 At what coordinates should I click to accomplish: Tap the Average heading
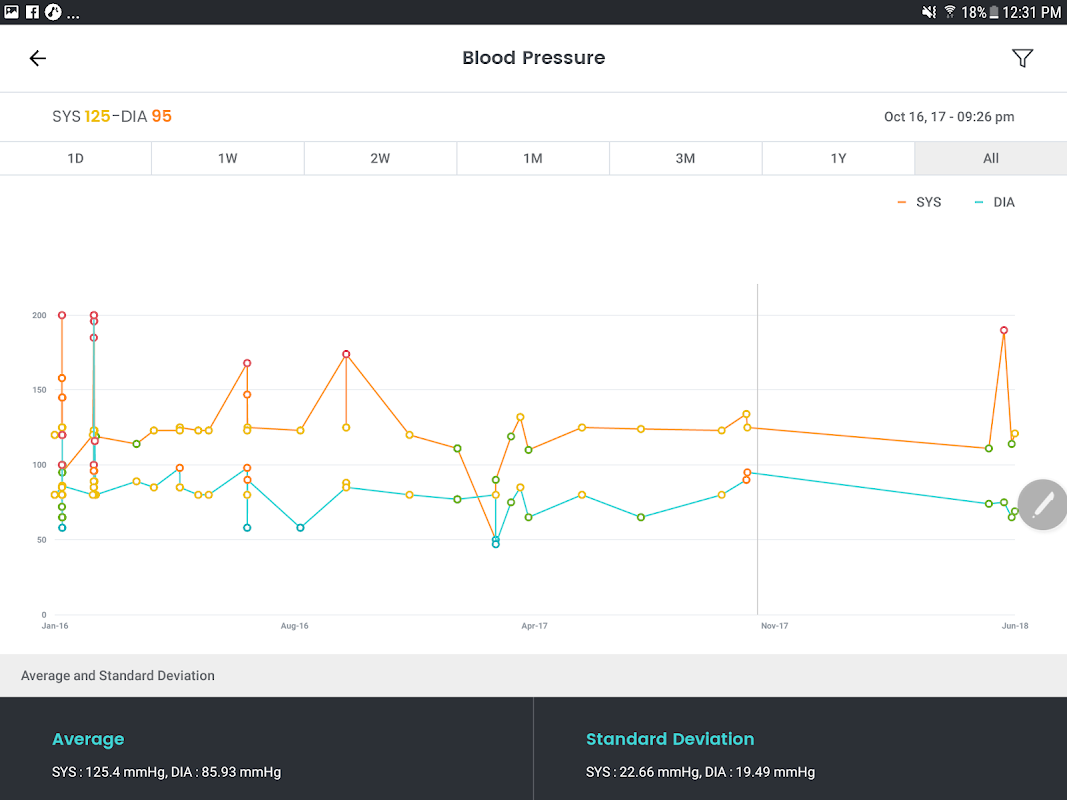88,739
